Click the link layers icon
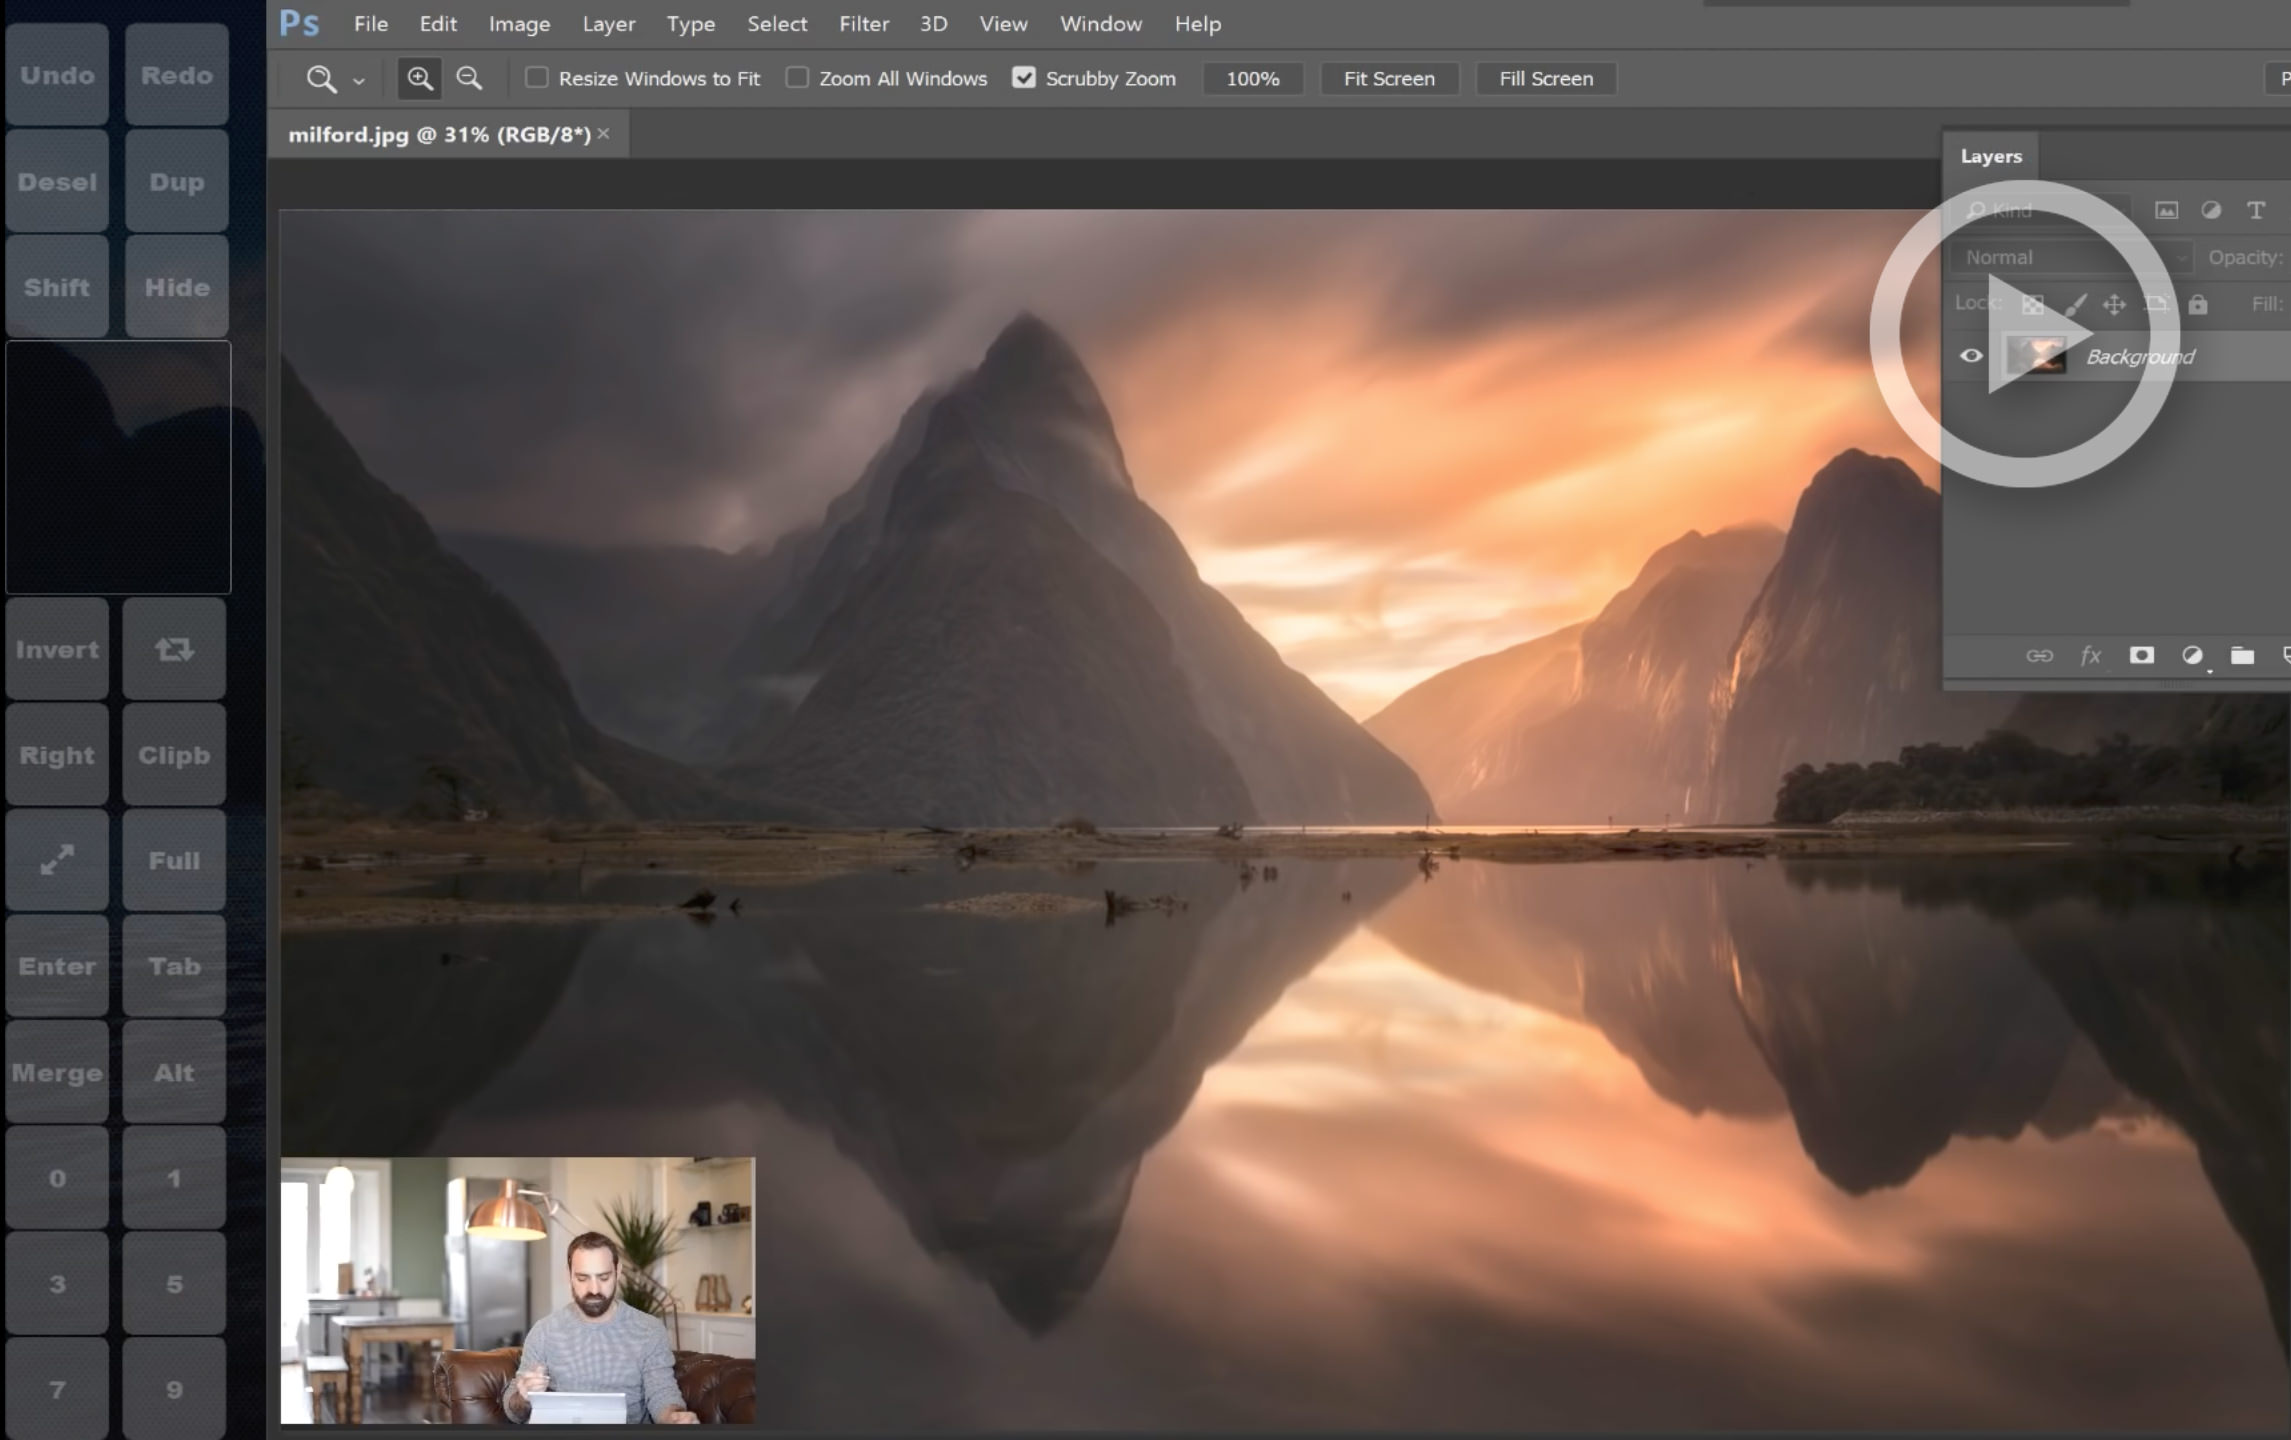2291x1440 pixels. [2039, 656]
